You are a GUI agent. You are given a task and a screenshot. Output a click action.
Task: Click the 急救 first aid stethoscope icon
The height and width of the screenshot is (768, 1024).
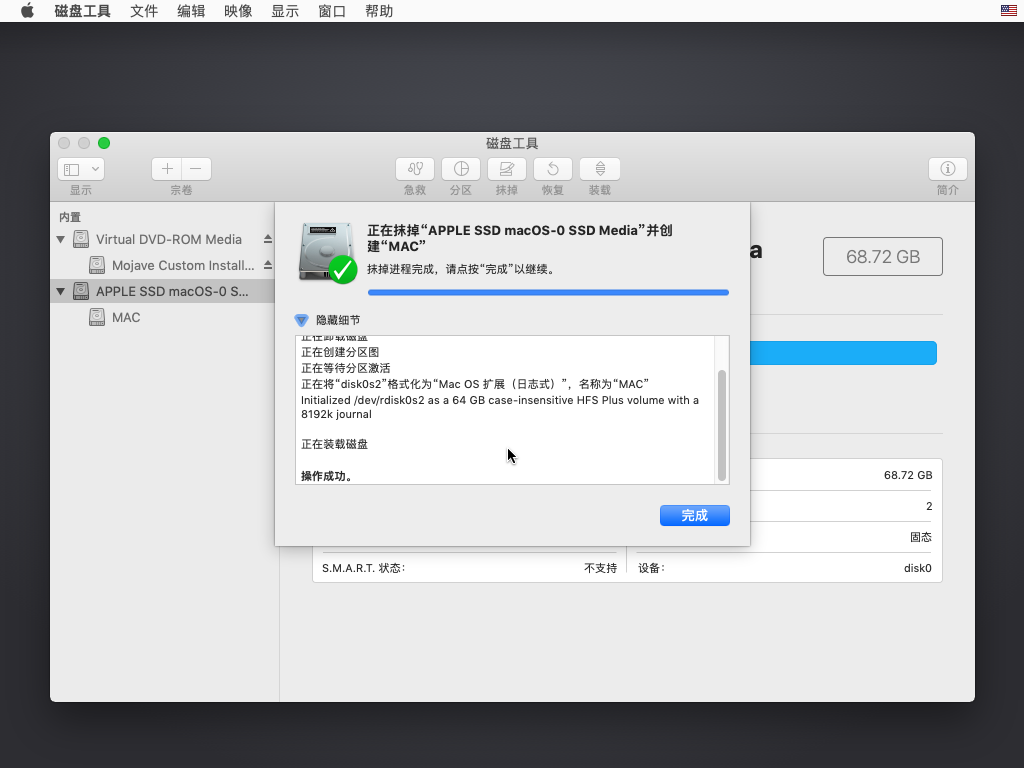pyautogui.click(x=415, y=169)
